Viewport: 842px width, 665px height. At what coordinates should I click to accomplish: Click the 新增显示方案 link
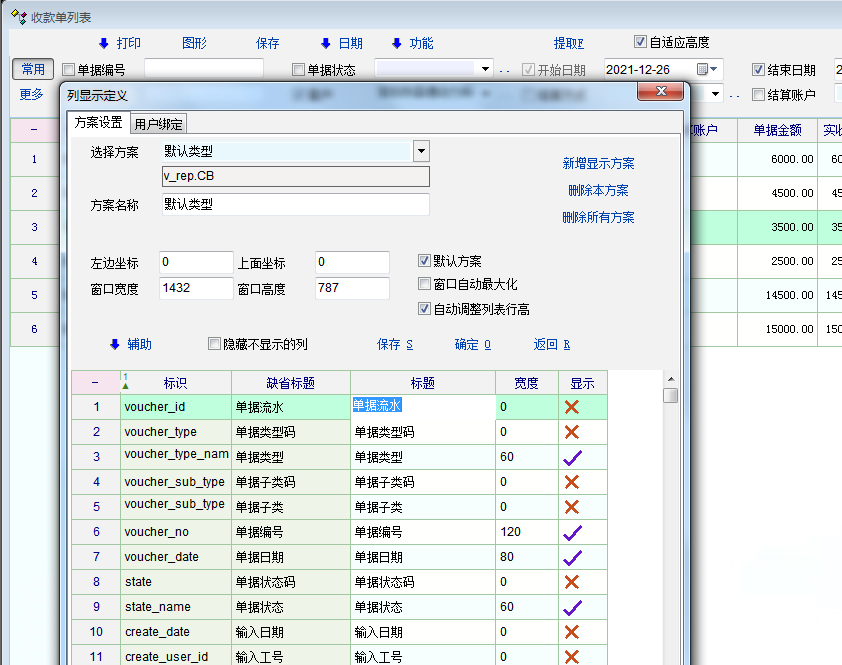[x=598, y=163]
